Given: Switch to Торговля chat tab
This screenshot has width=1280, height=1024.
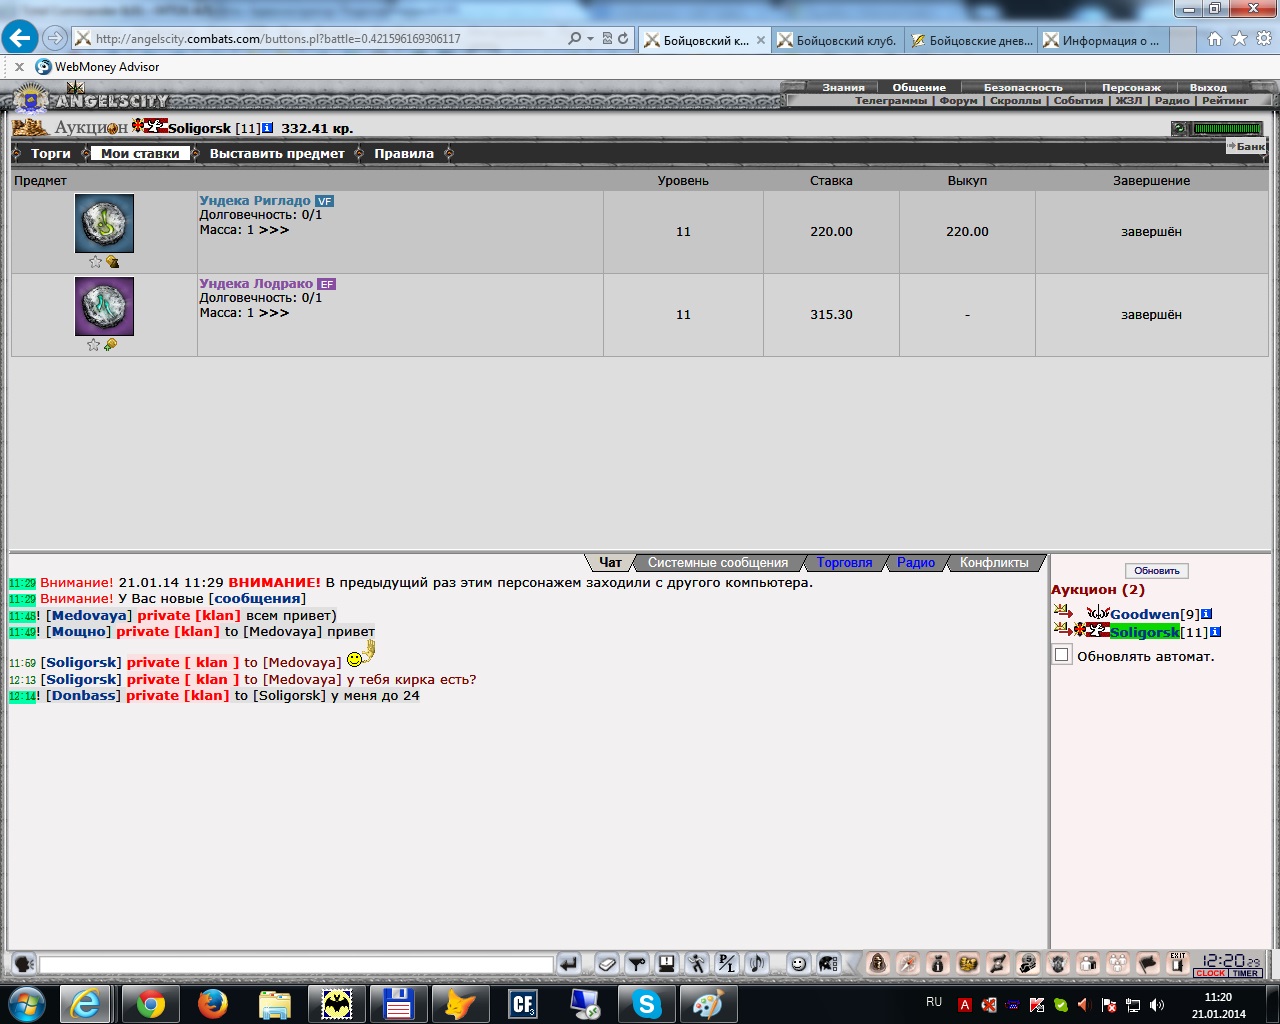Looking at the screenshot, I should [x=844, y=563].
